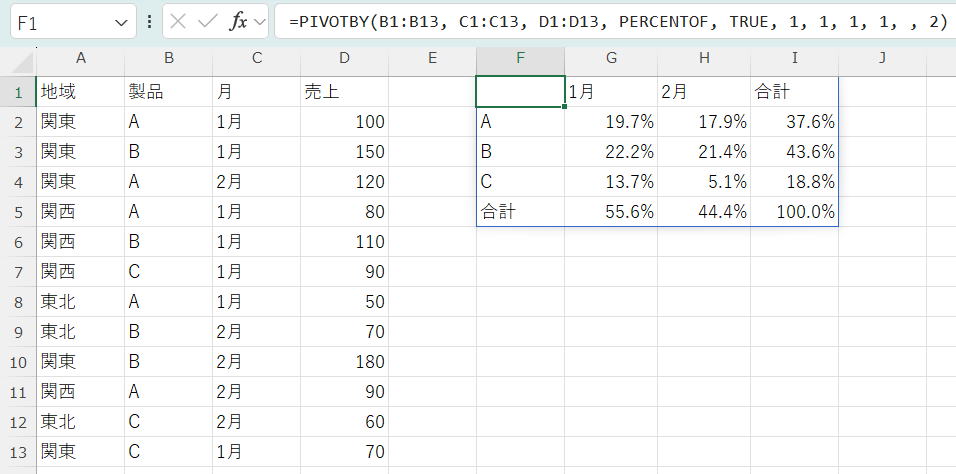Click cell A1 containing 地域

pos(80,92)
